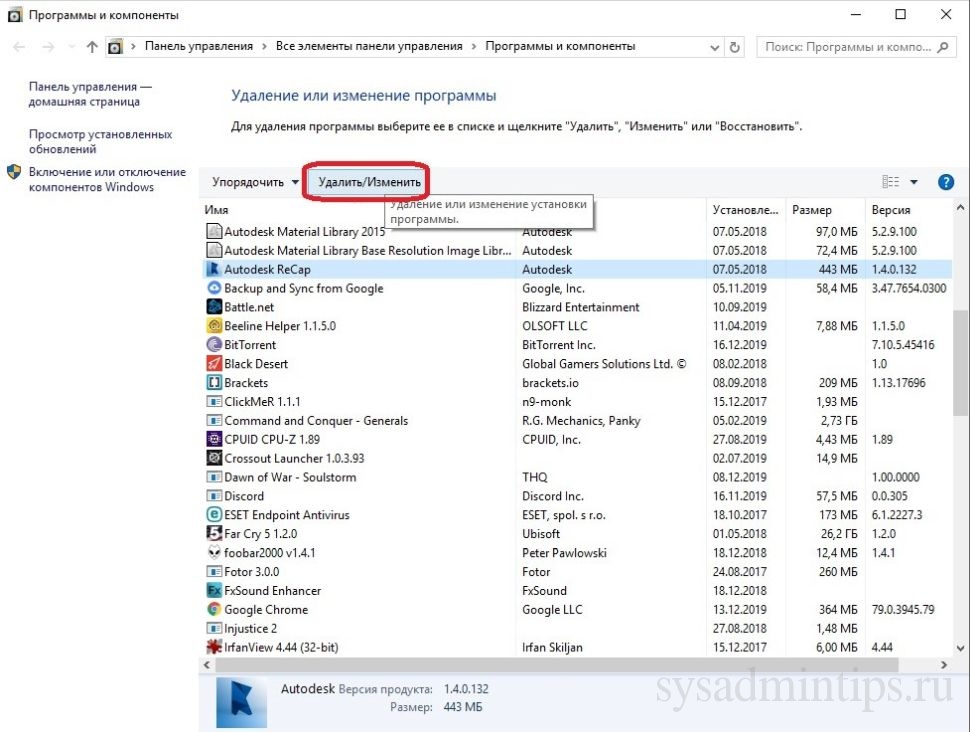Open Просмотр установленных обновлений link
970x732 pixels.
click(x=100, y=141)
